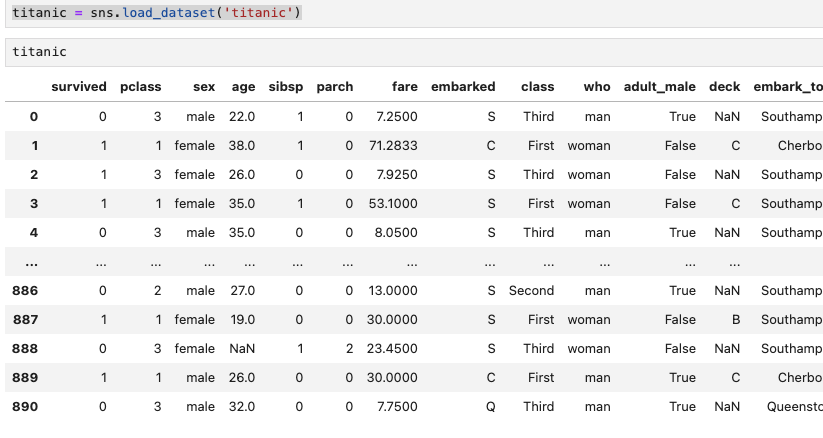Click fare value 13.0000
The height and width of the screenshot is (438, 823).
click(393, 290)
